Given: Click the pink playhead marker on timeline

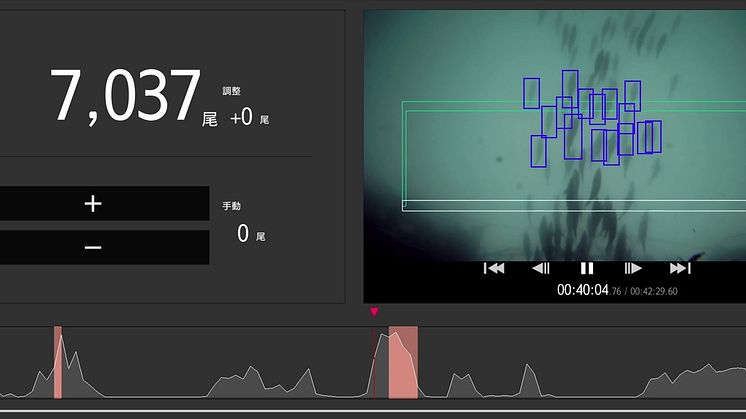Looking at the screenshot, I should tap(374, 312).
